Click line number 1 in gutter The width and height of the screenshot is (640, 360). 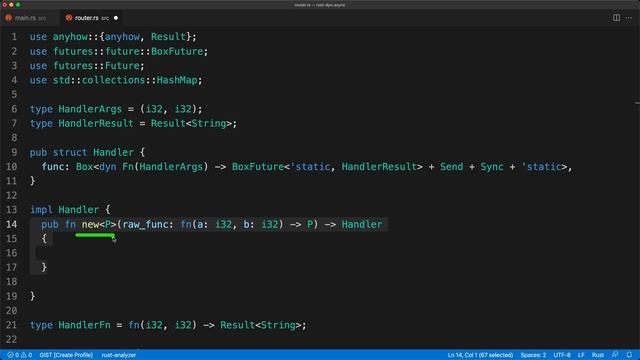click(14, 37)
